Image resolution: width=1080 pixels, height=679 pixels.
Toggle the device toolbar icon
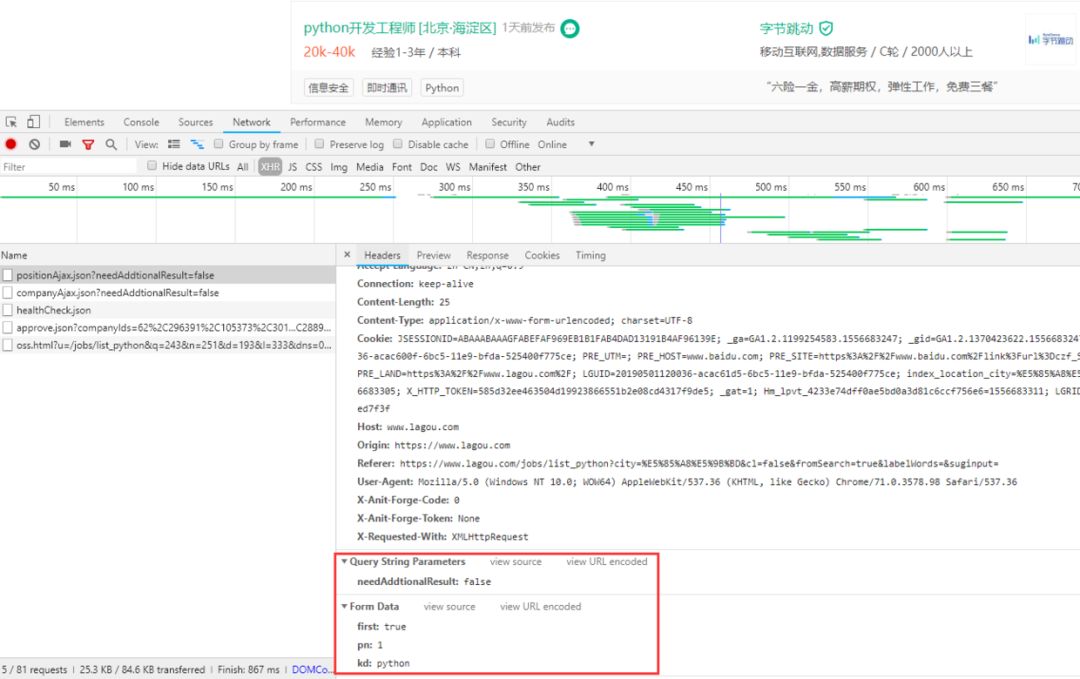coord(33,122)
